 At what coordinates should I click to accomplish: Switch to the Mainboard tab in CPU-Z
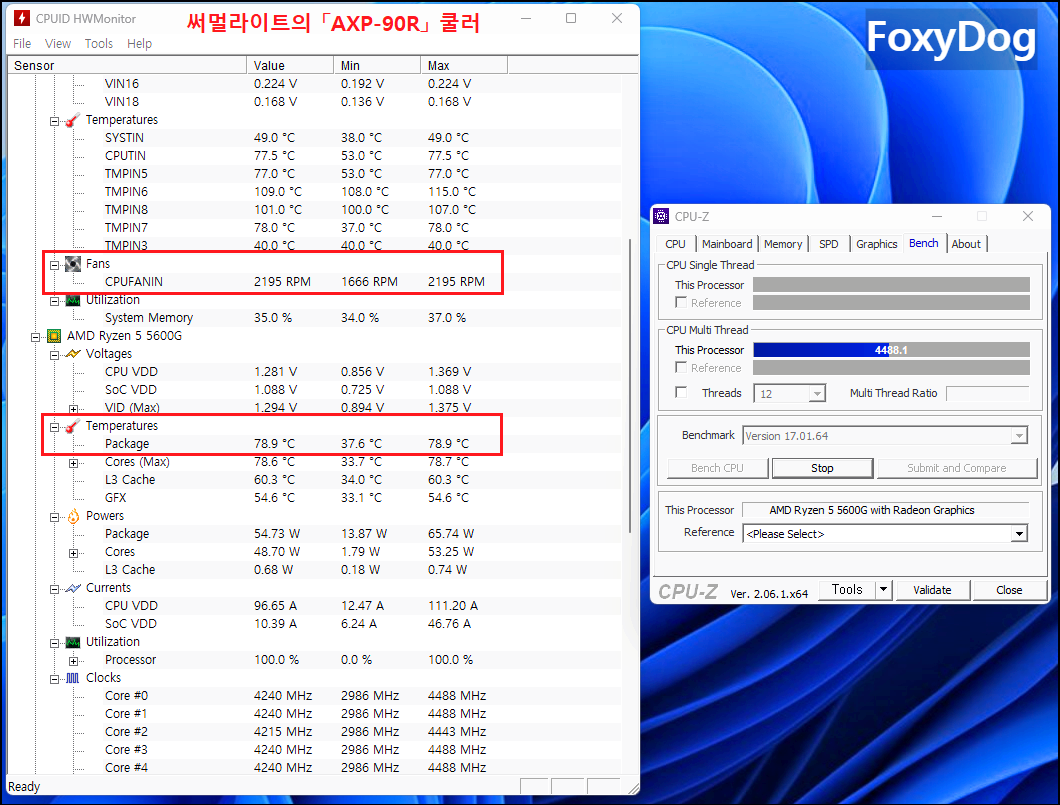coord(727,244)
